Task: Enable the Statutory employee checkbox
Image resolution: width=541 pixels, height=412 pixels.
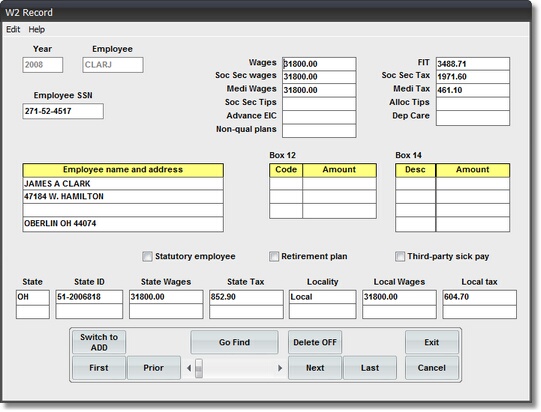Action: [147, 256]
